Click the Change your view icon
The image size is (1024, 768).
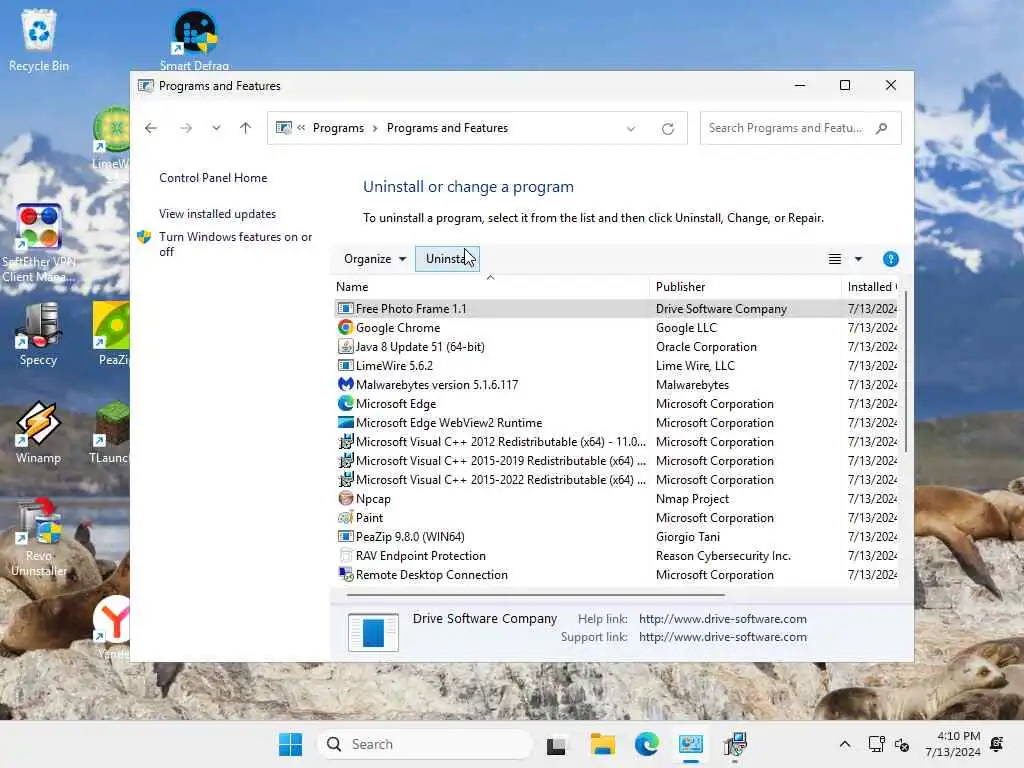pyautogui.click(x=835, y=259)
